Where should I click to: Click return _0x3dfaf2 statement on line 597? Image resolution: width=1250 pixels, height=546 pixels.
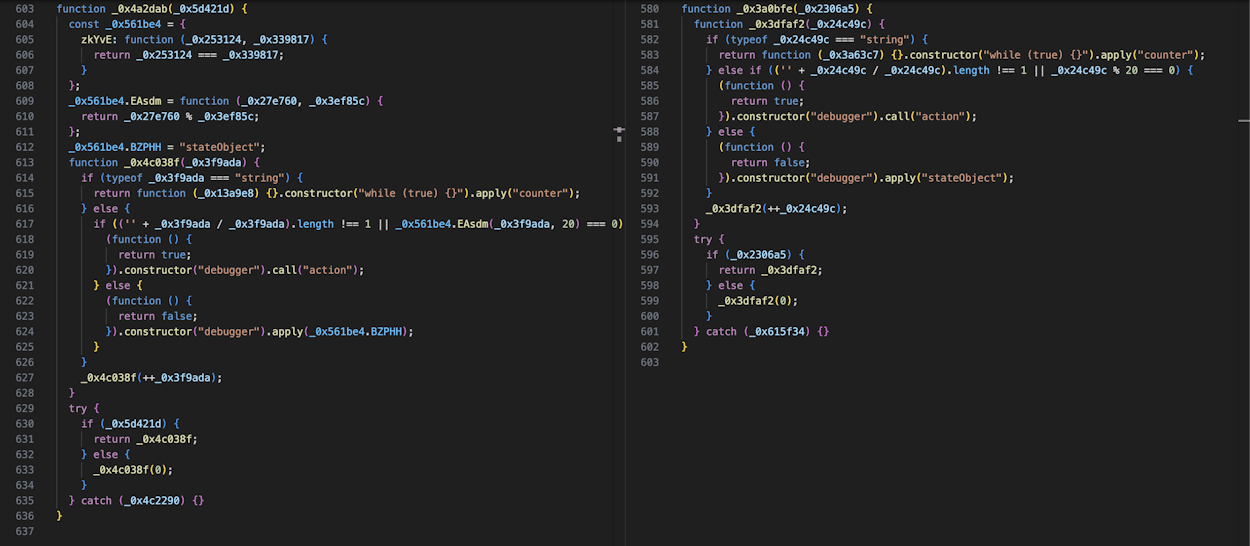pos(757,270)
